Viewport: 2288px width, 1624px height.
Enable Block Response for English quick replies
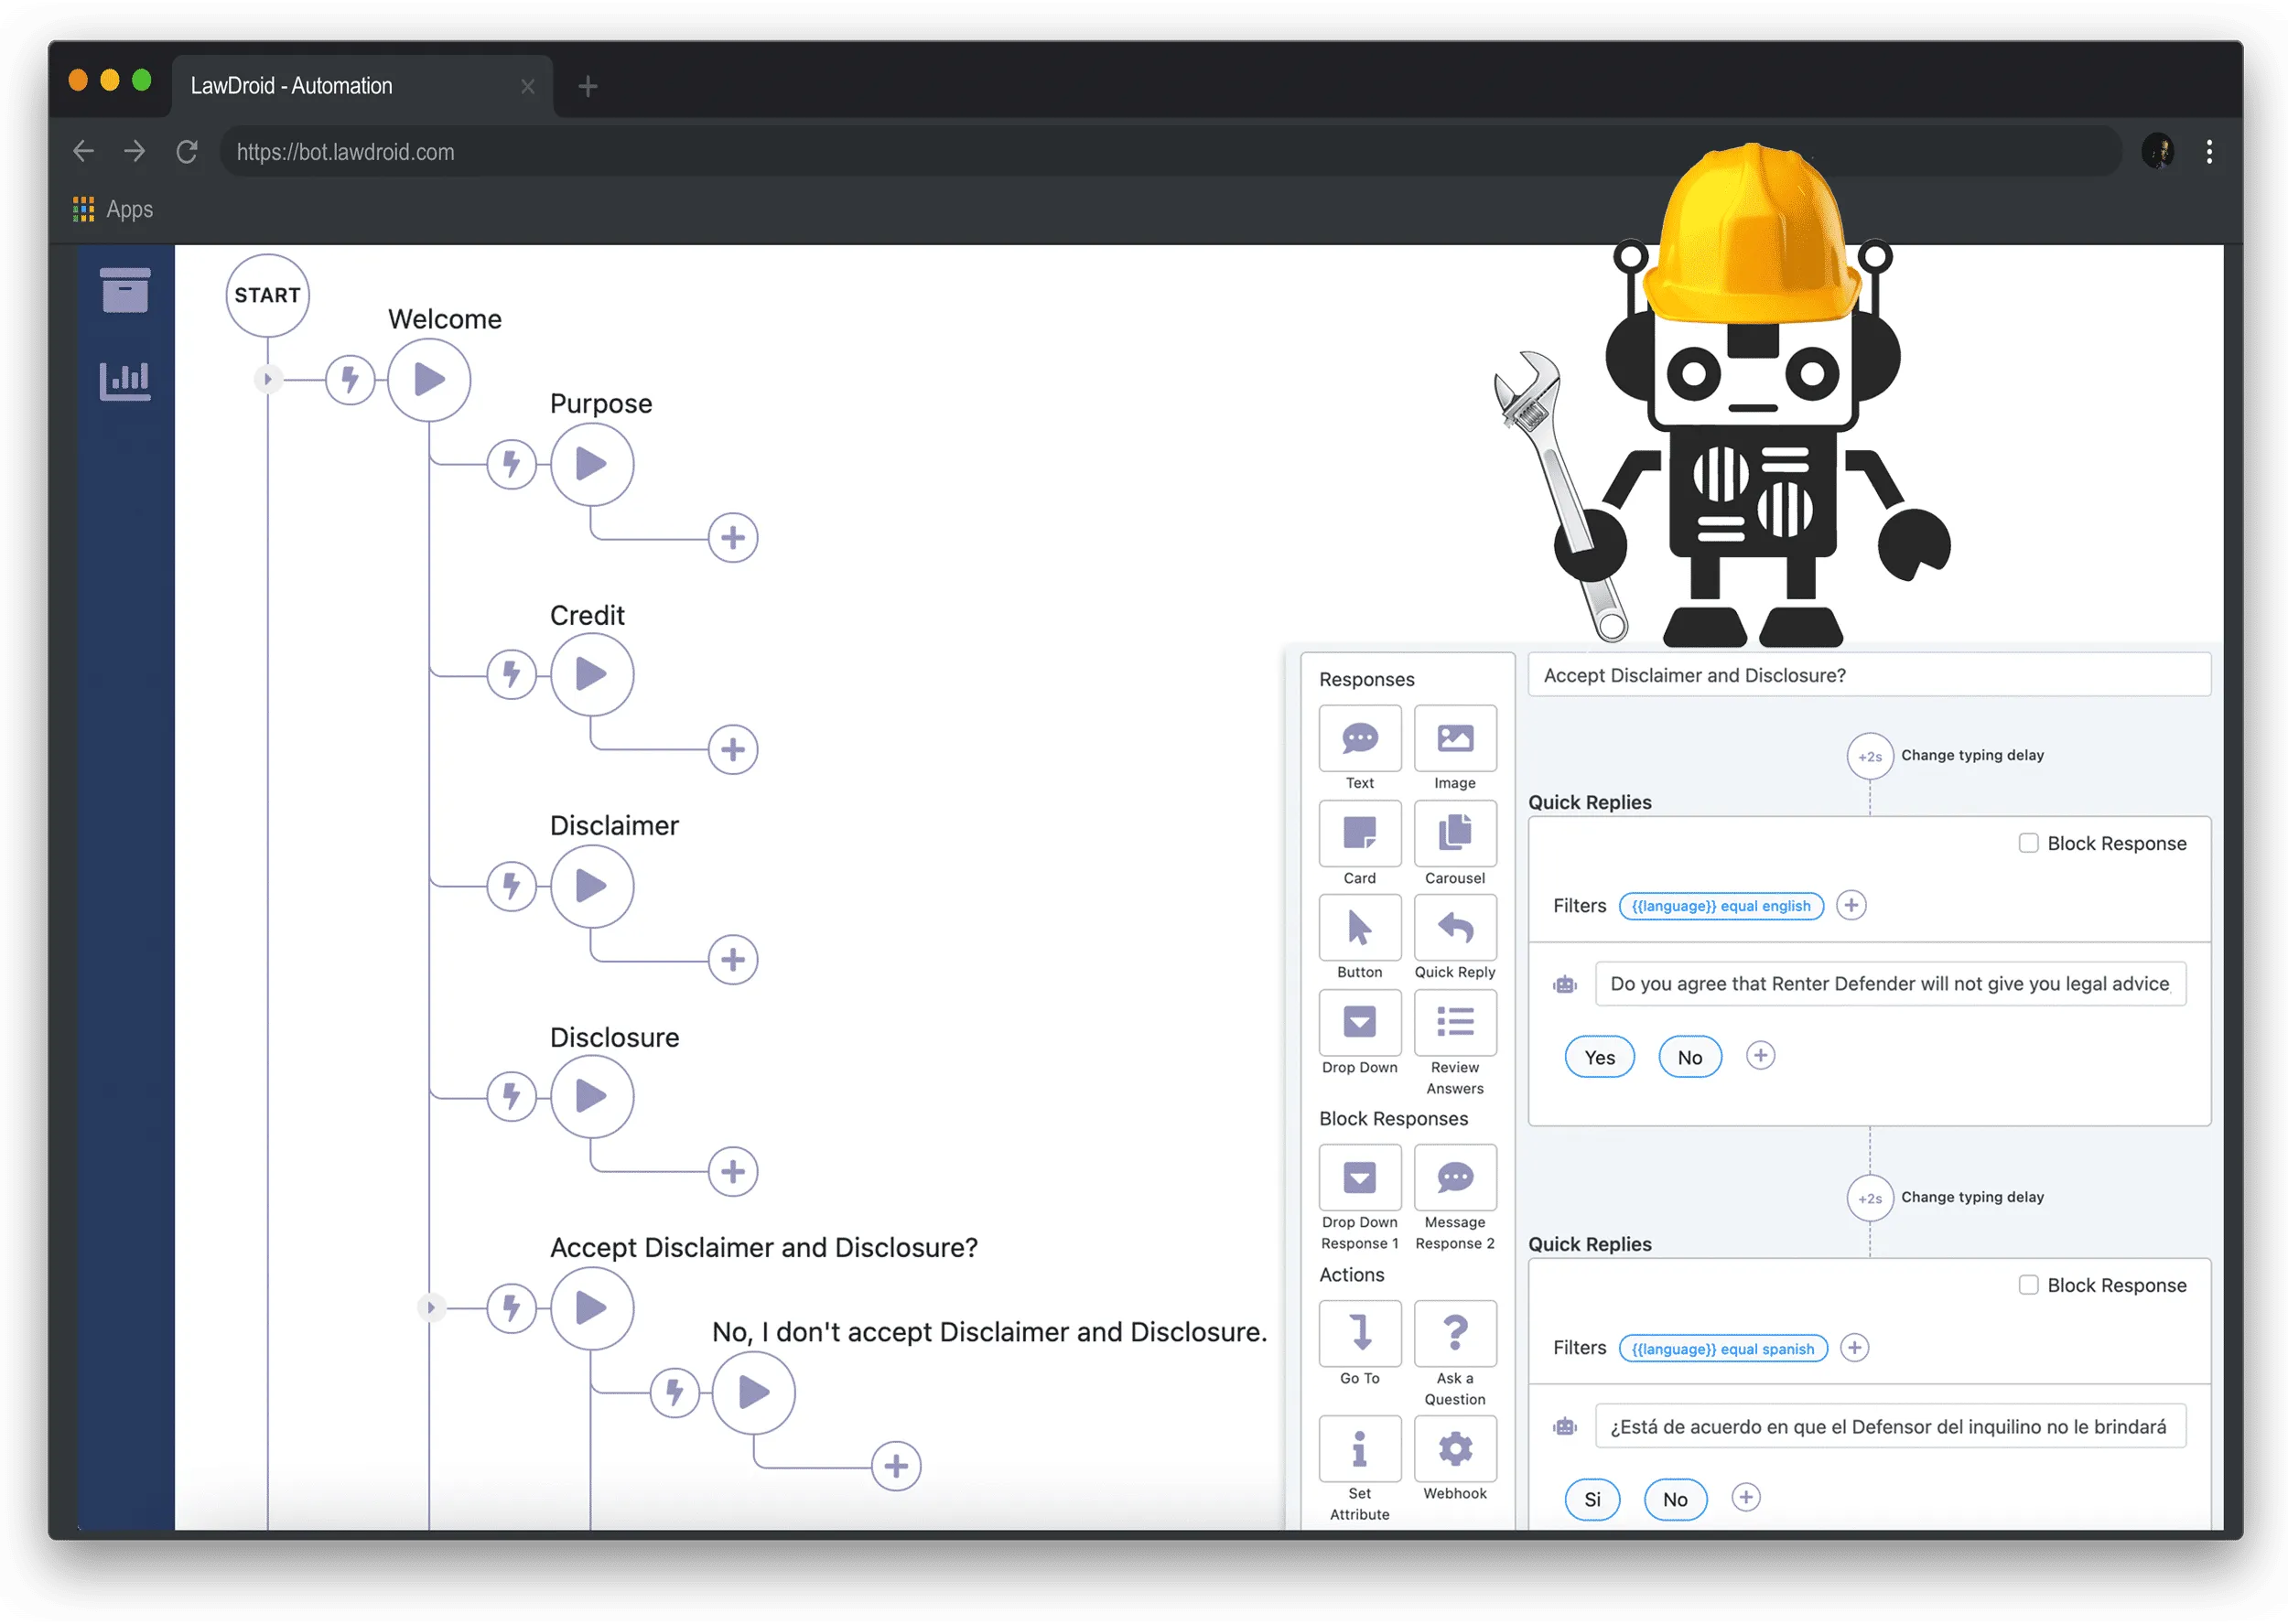tap(2028, 843)
